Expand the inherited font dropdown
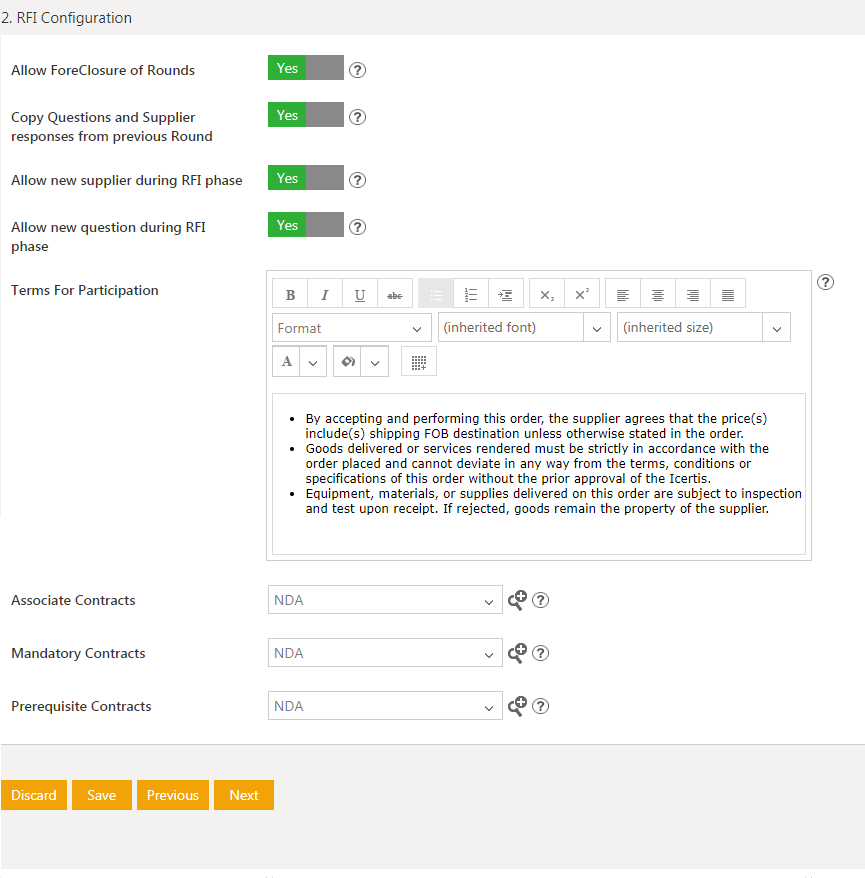The height and width of the screenshot is (878, 865). pos(524,328)
